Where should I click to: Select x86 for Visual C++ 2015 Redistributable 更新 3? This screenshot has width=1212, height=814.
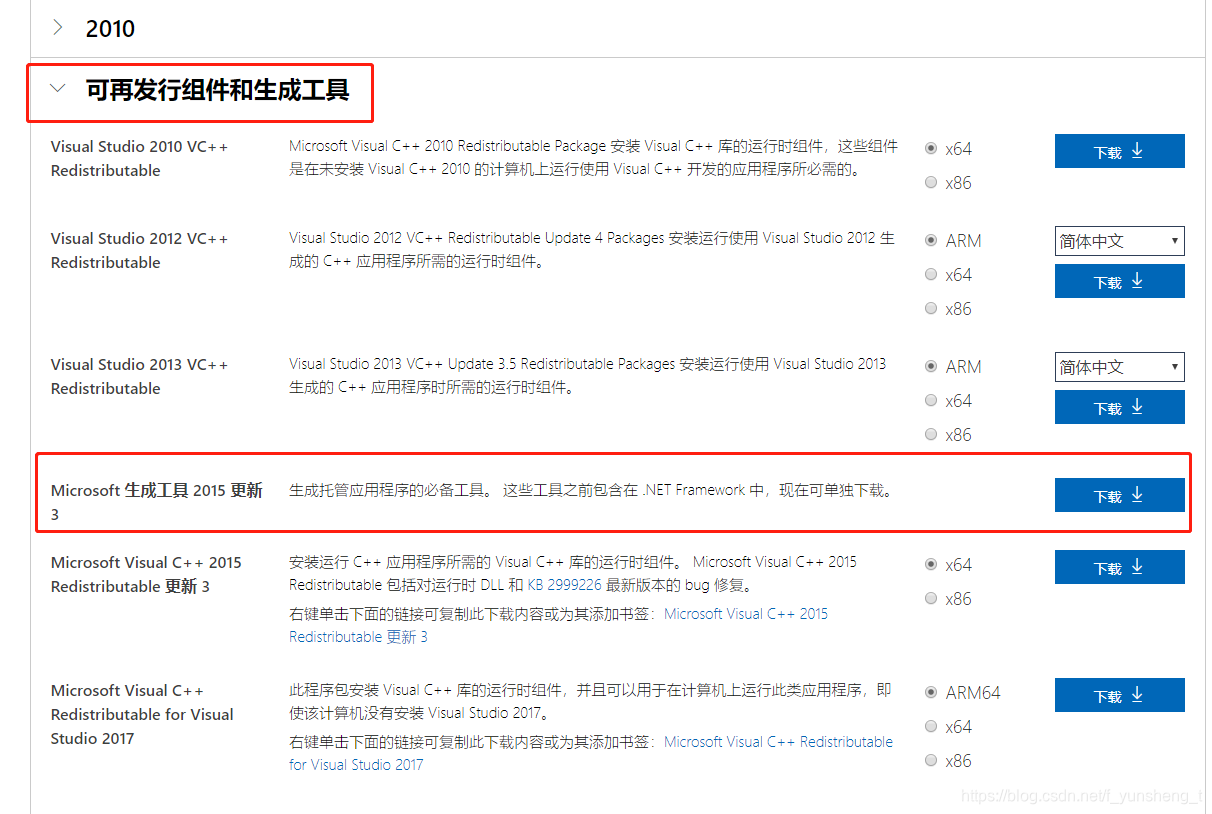pos(931,598)
